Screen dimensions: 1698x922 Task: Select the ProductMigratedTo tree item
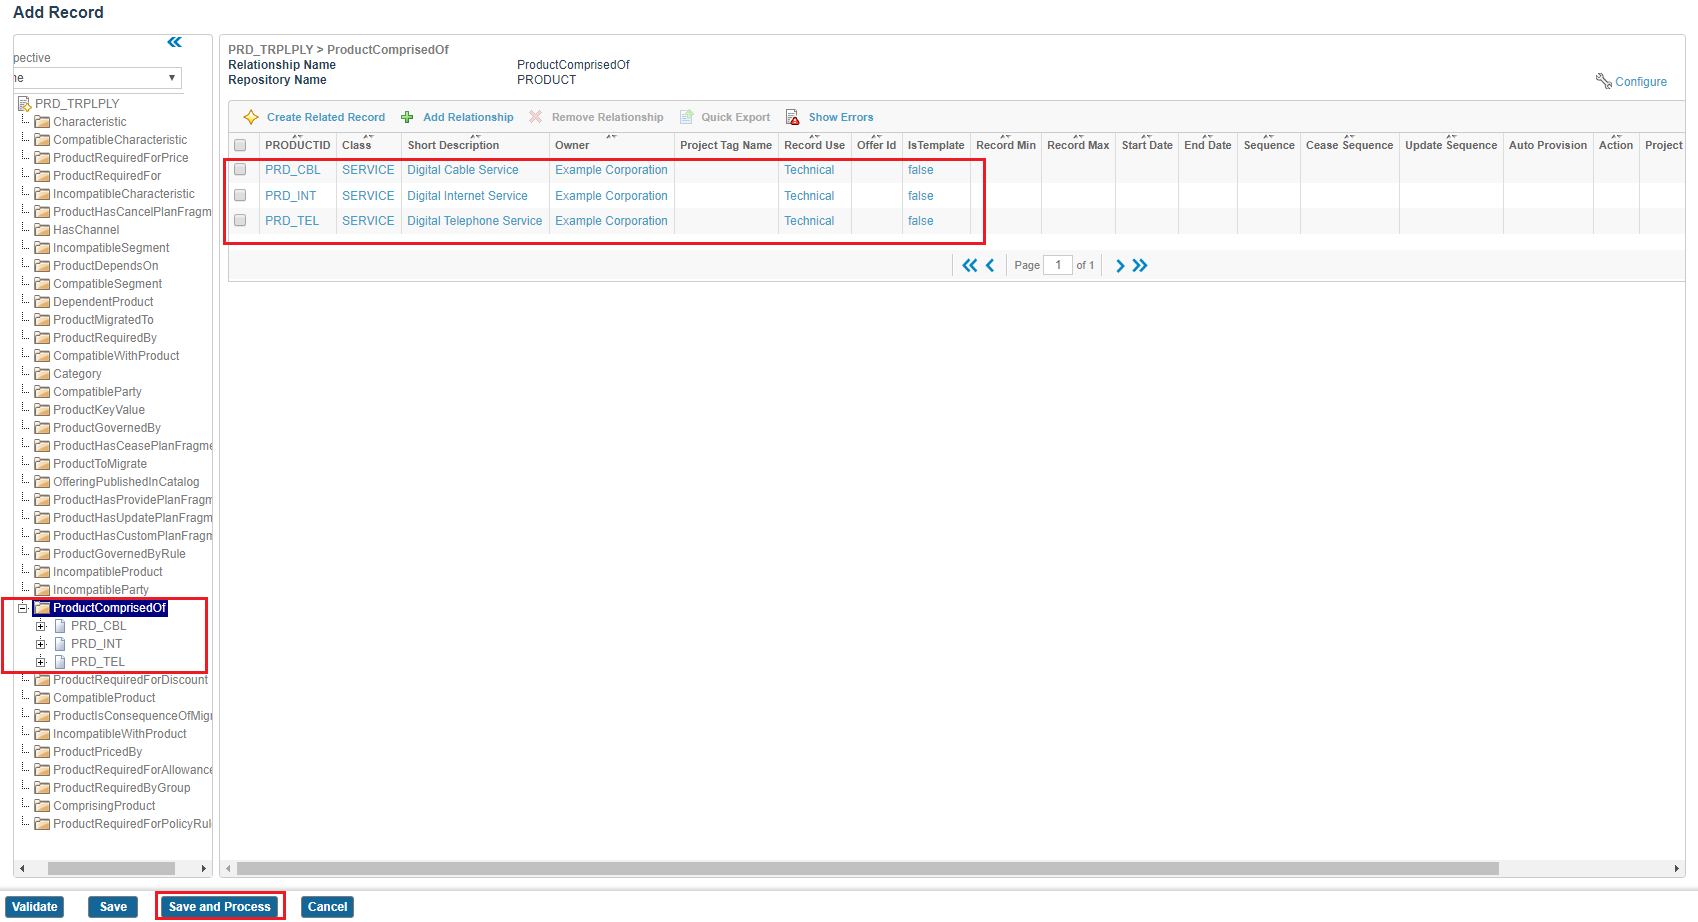click(103, 320)
